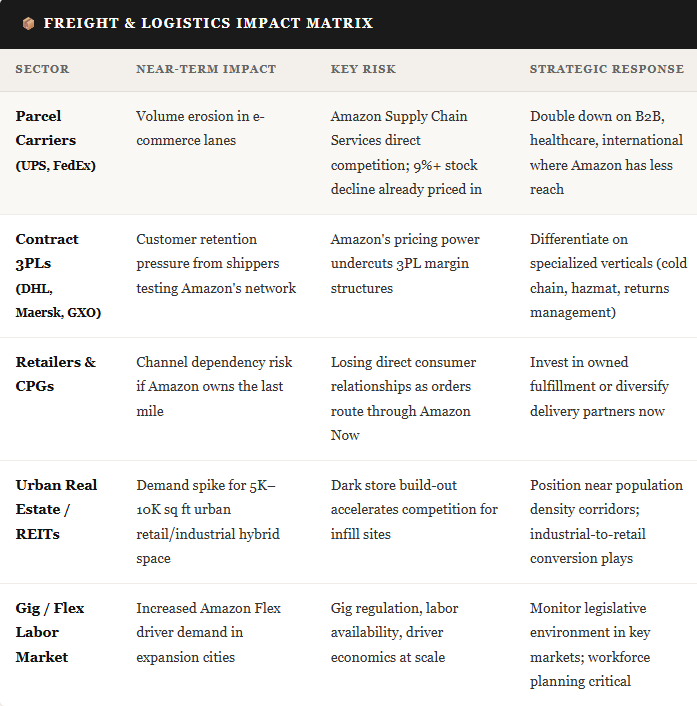Screen dimensions: 697x706
Task: Click the Contract 3PLs sector cell
Action: coord(58,276)
